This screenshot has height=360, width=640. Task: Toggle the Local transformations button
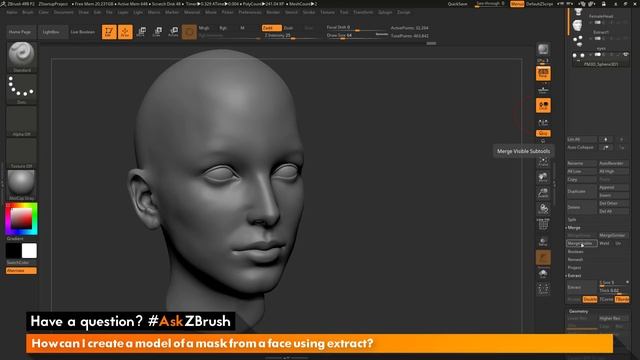[543, 105]
